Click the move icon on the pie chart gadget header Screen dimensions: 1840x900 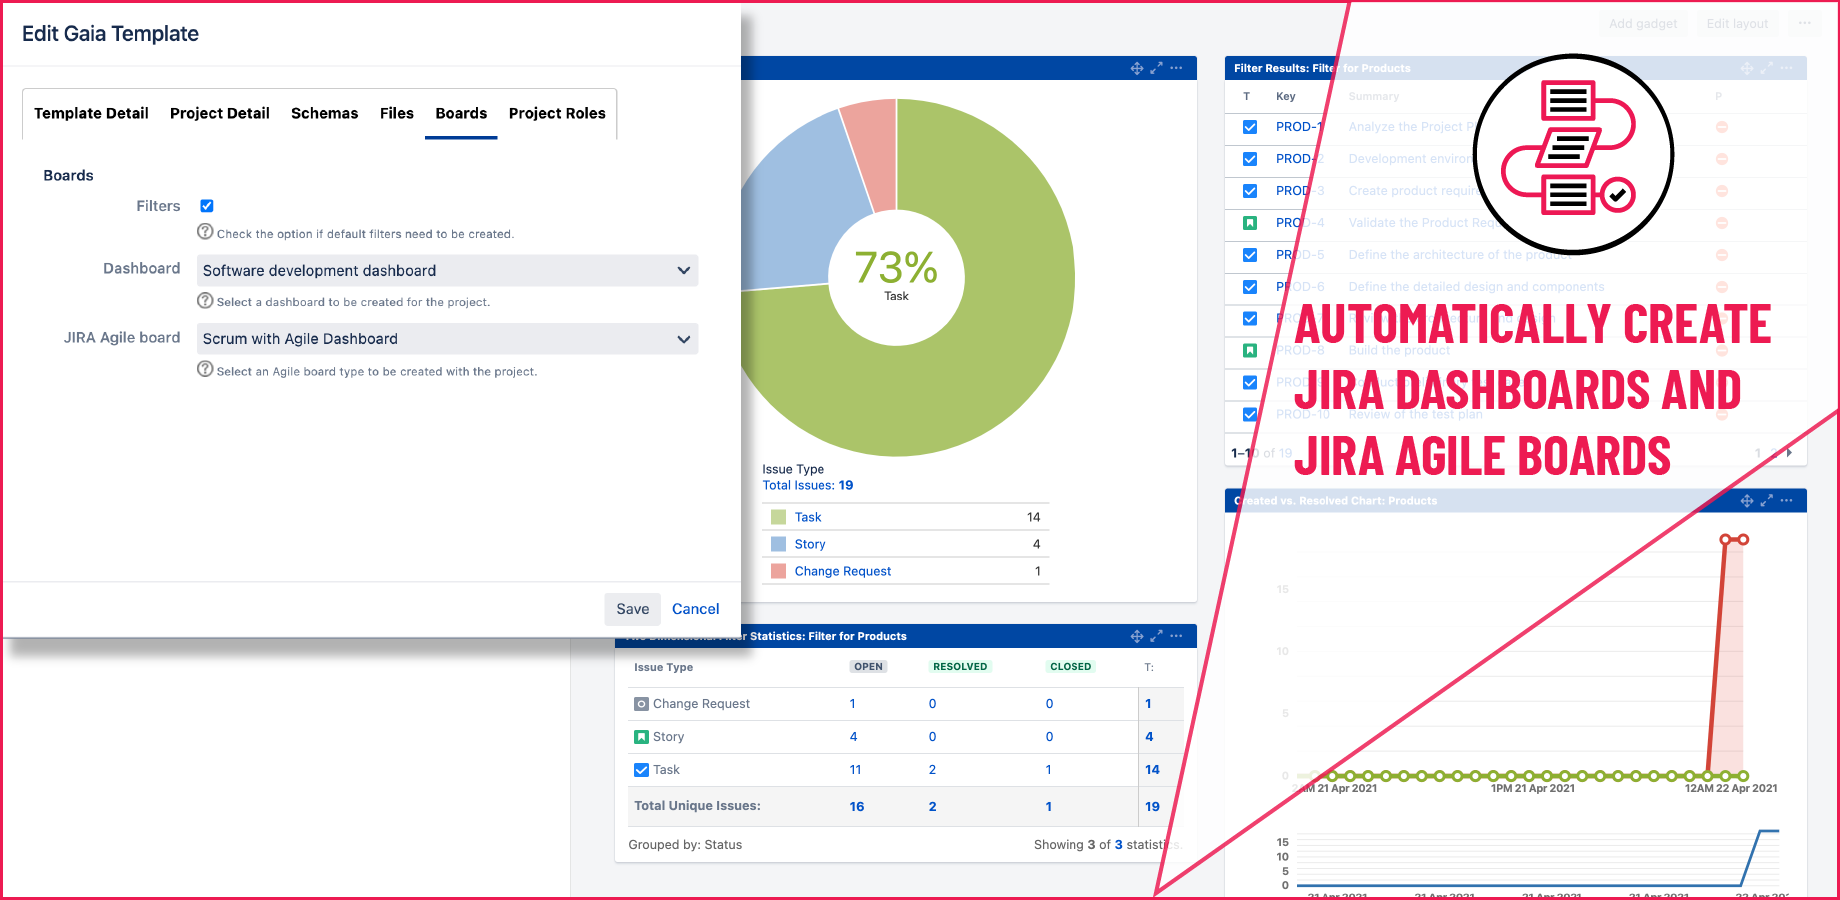pos(1136,68)
